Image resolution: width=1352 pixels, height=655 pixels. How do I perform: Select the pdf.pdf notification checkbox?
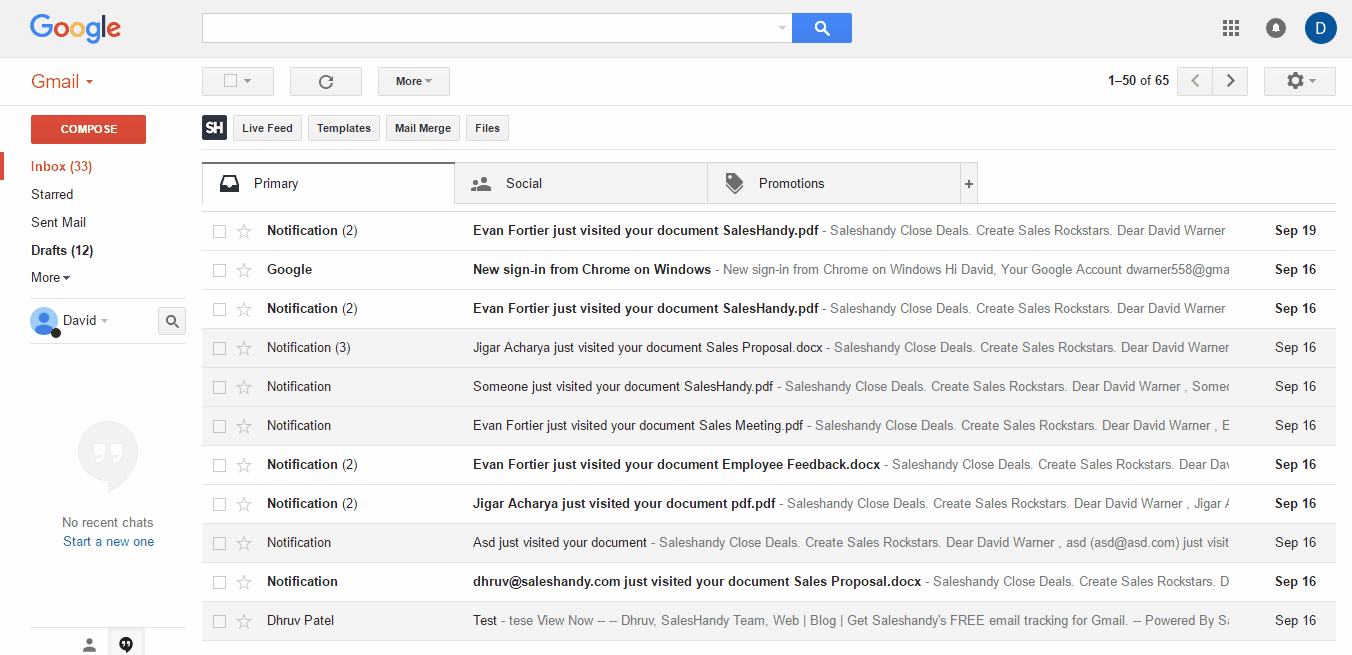[x=219, y=504]
